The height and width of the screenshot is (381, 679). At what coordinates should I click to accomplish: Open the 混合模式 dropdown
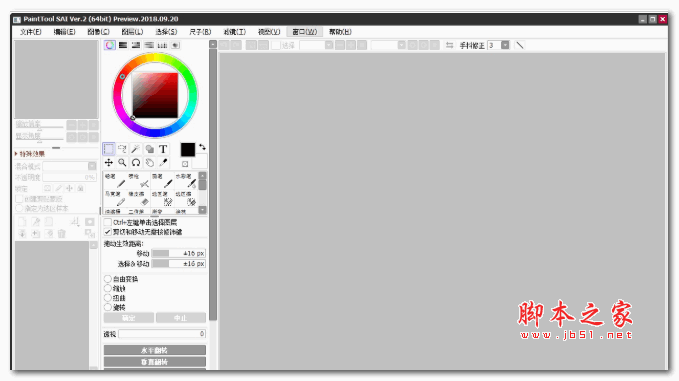click(69, 166)
